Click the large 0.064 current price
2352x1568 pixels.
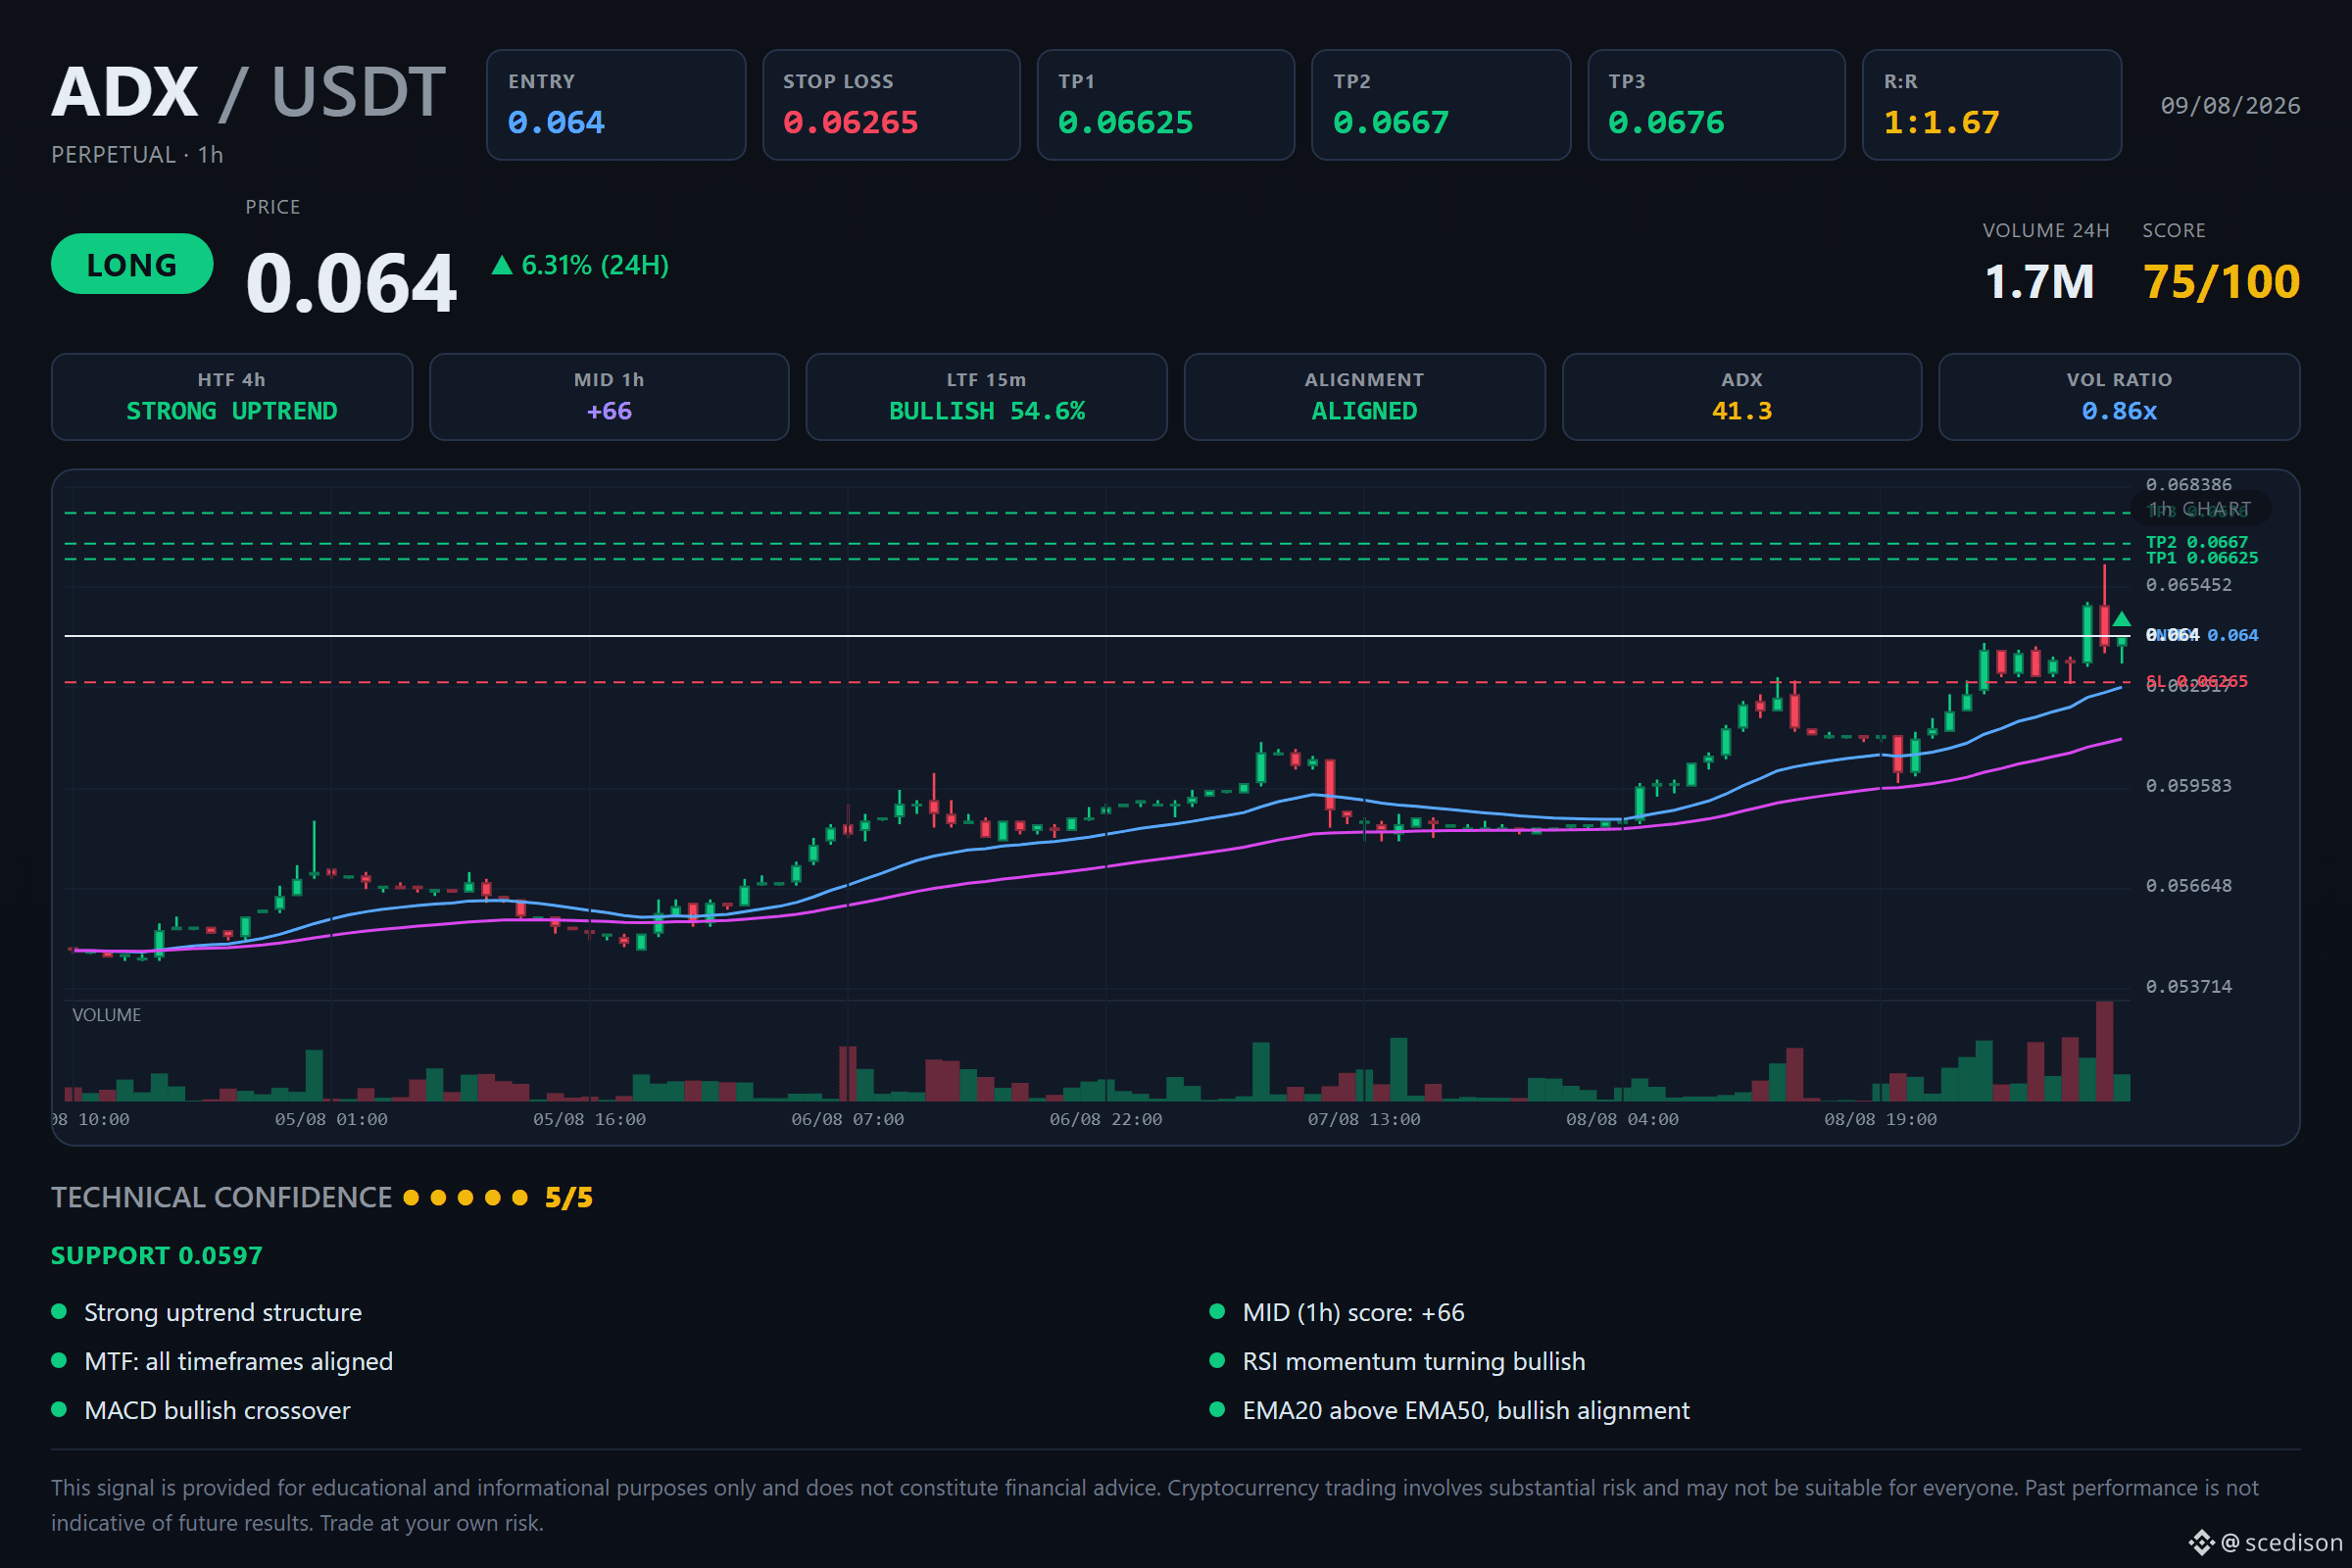(x=351, y=283)
